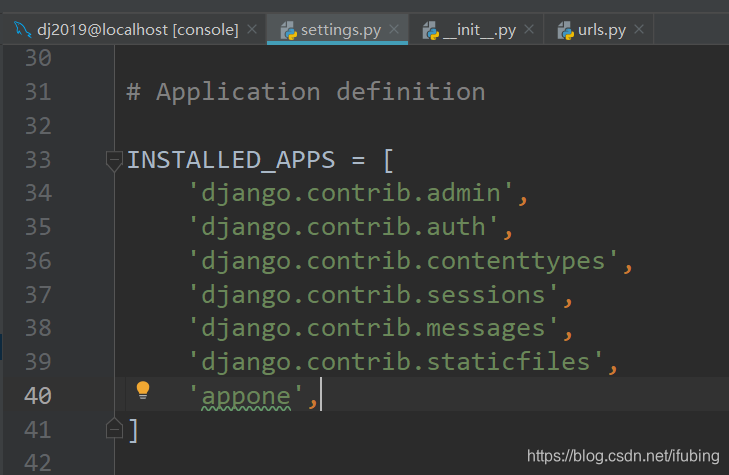Click the Python file icon on urls.py tab
This screenshot has height=475, width=729.
(x=565, y=30)
